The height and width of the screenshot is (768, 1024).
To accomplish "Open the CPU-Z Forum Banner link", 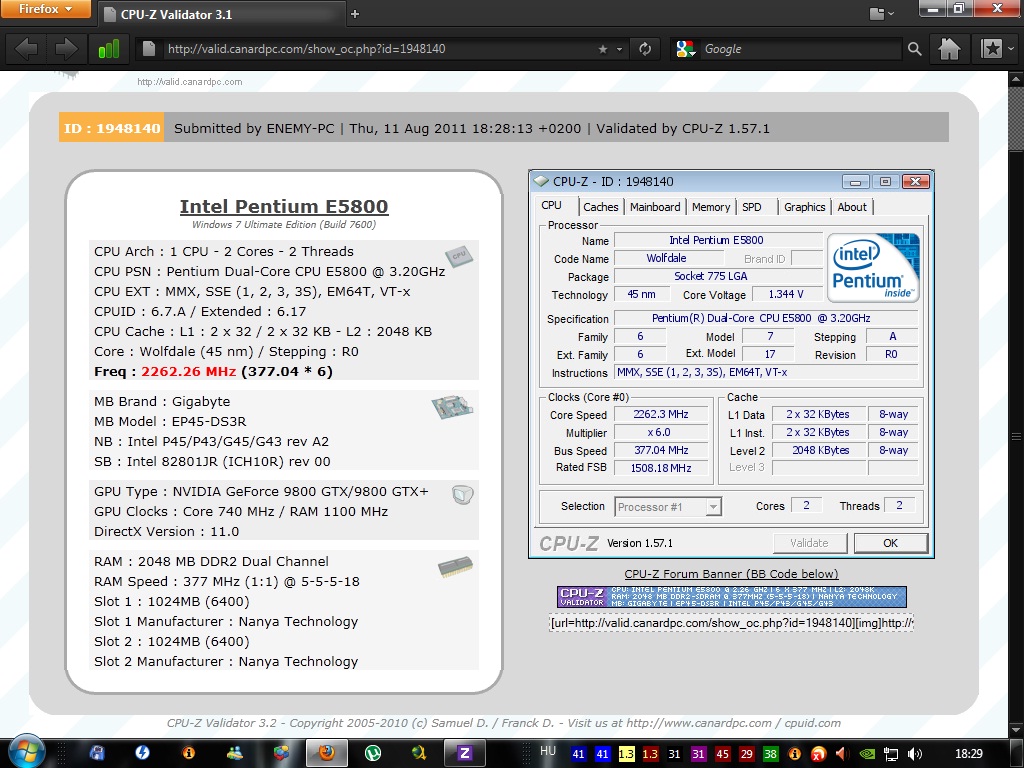I will (x=731, y=574).
